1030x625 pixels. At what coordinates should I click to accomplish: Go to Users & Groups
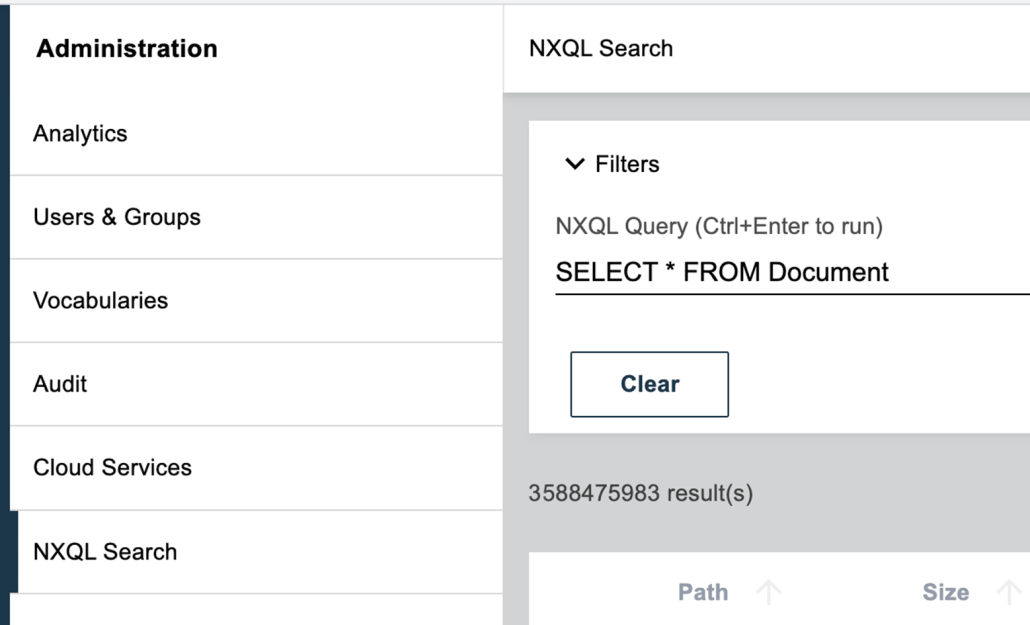[x=256, y=217]
